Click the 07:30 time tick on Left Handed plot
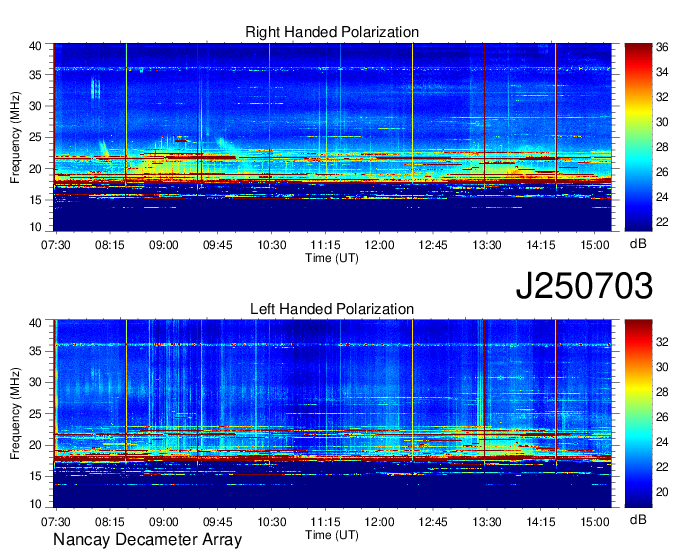680x552 pixels. [56, 522]
